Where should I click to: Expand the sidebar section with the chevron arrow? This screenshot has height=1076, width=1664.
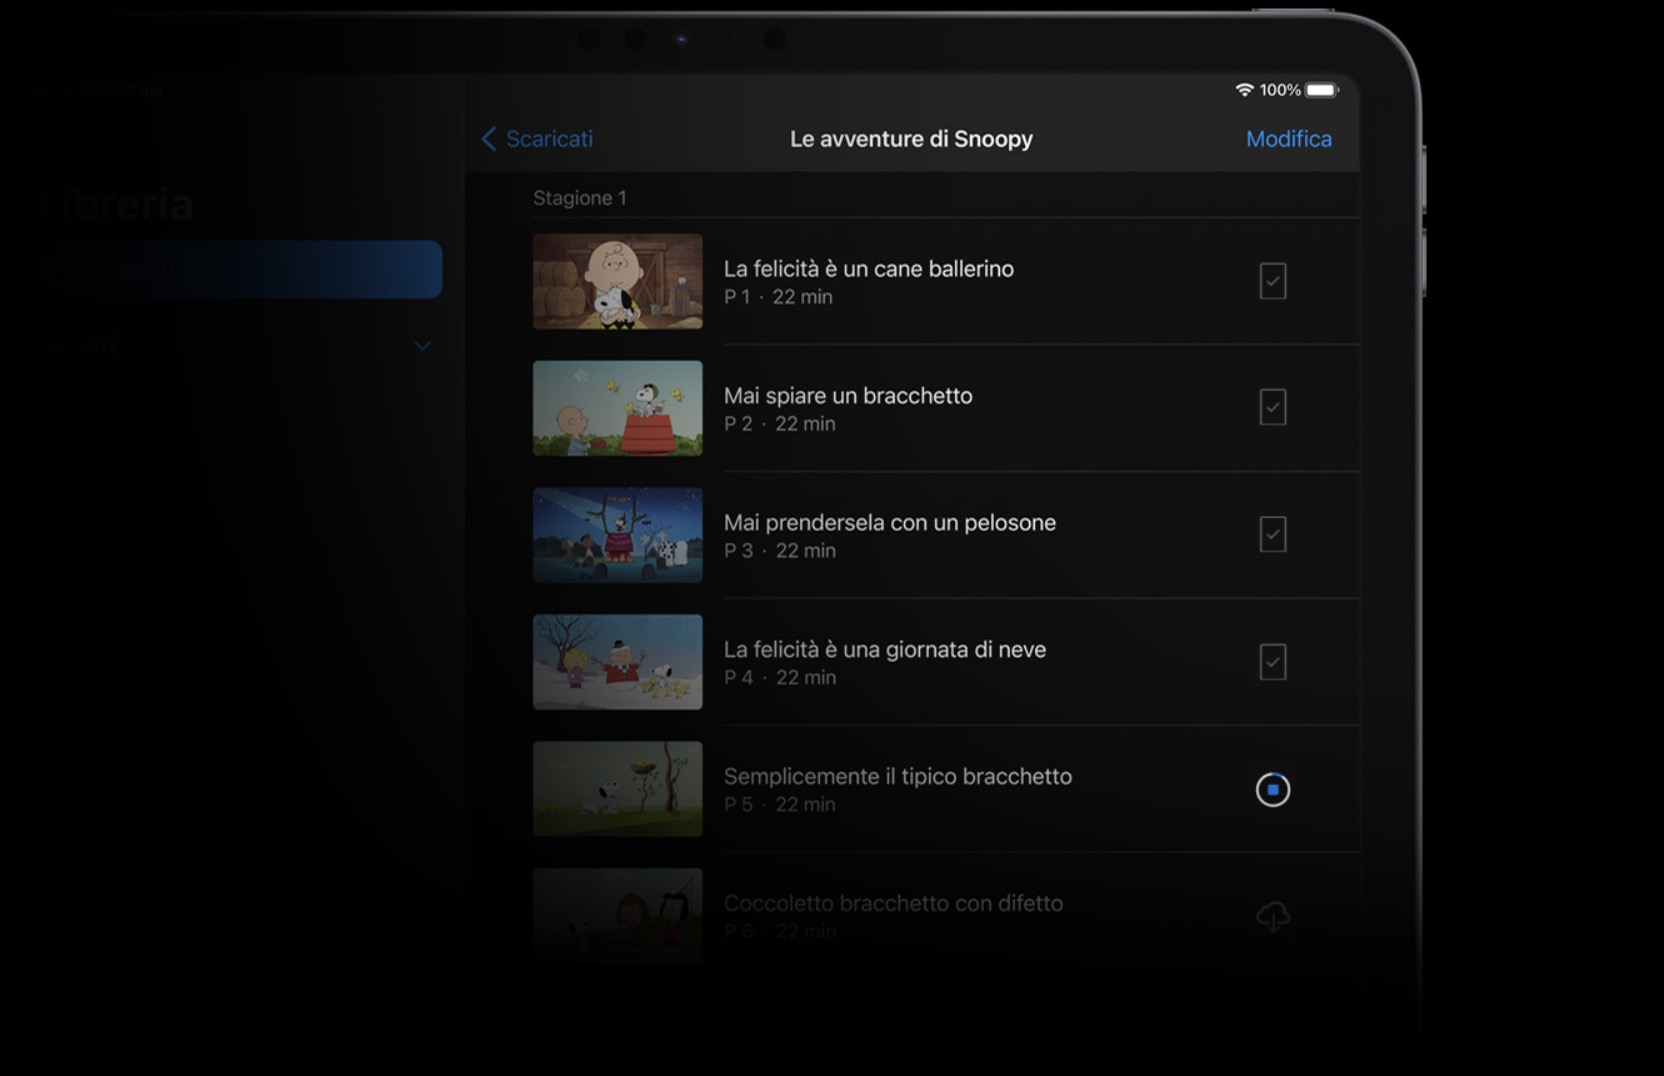422,346
